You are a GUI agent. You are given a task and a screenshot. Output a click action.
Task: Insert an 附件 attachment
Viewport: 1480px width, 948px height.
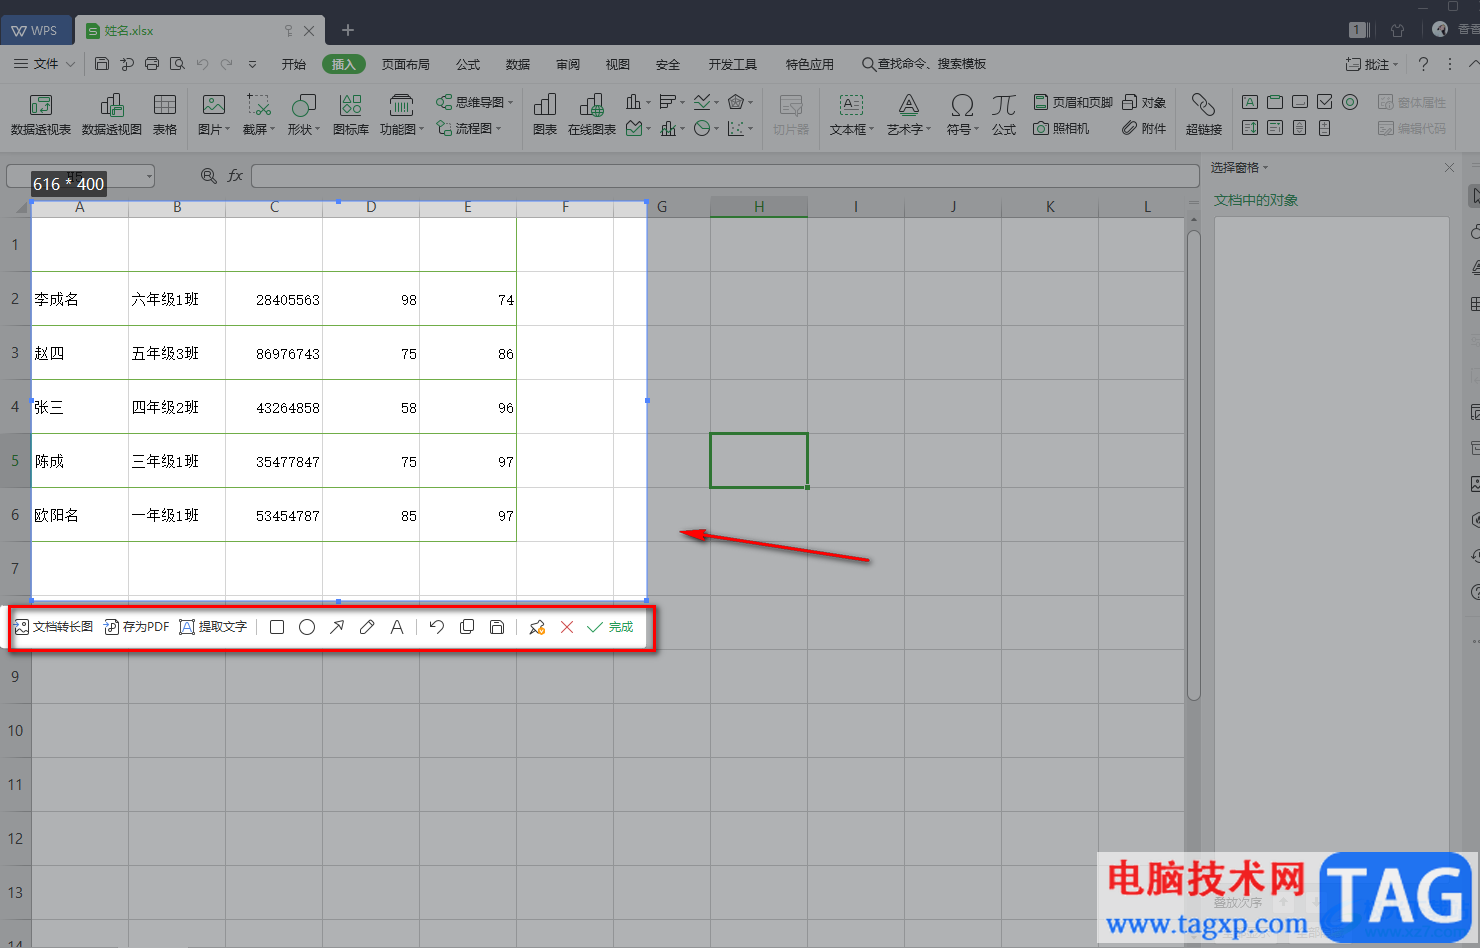pyautogui.click(x=1144, y=128)
